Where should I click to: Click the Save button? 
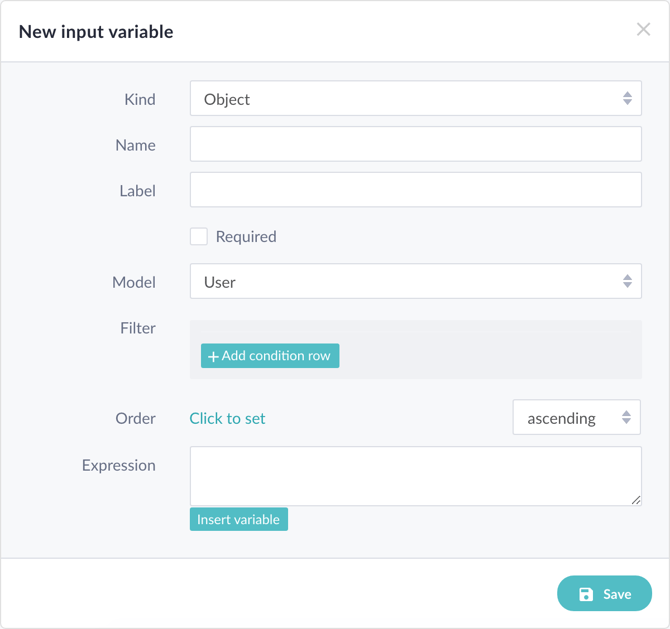pos(604,594)
